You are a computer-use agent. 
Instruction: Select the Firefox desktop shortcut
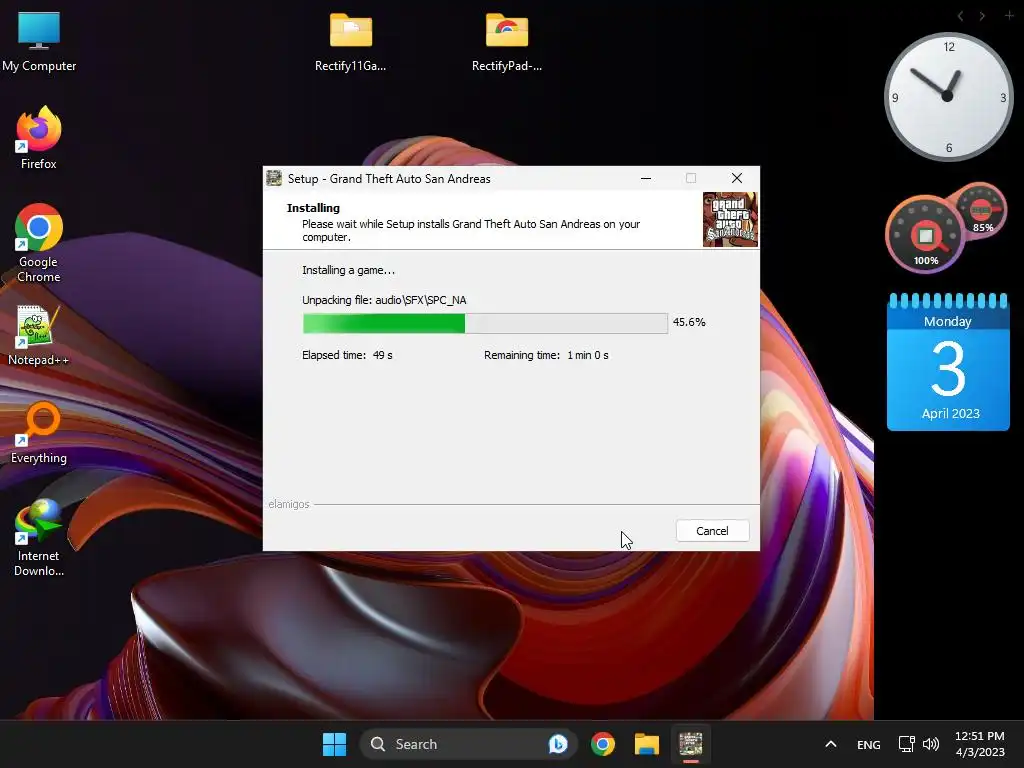pyautogui.click(x=39, y=139)
